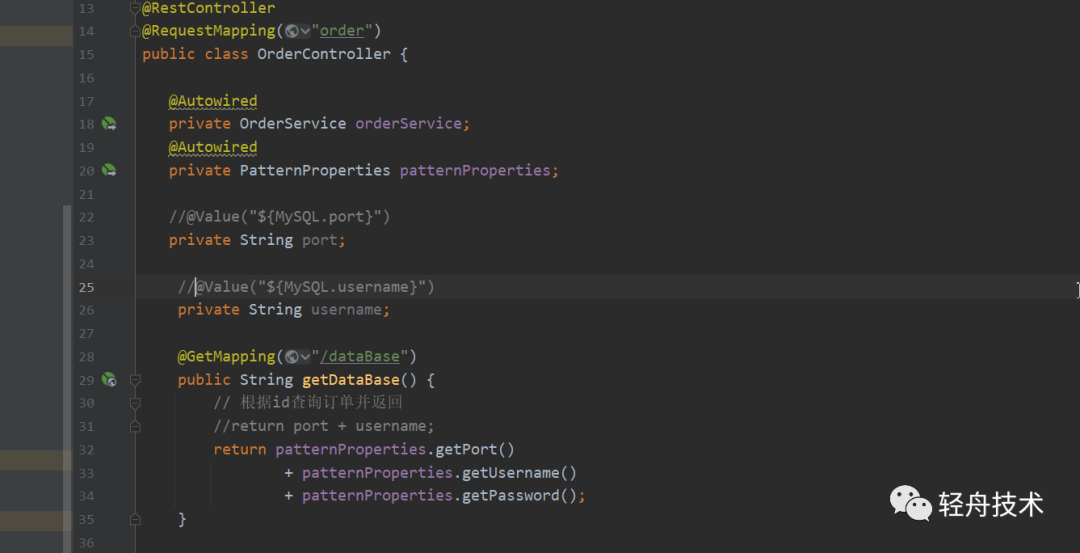Click the closing fold marker on line 35

135,519
